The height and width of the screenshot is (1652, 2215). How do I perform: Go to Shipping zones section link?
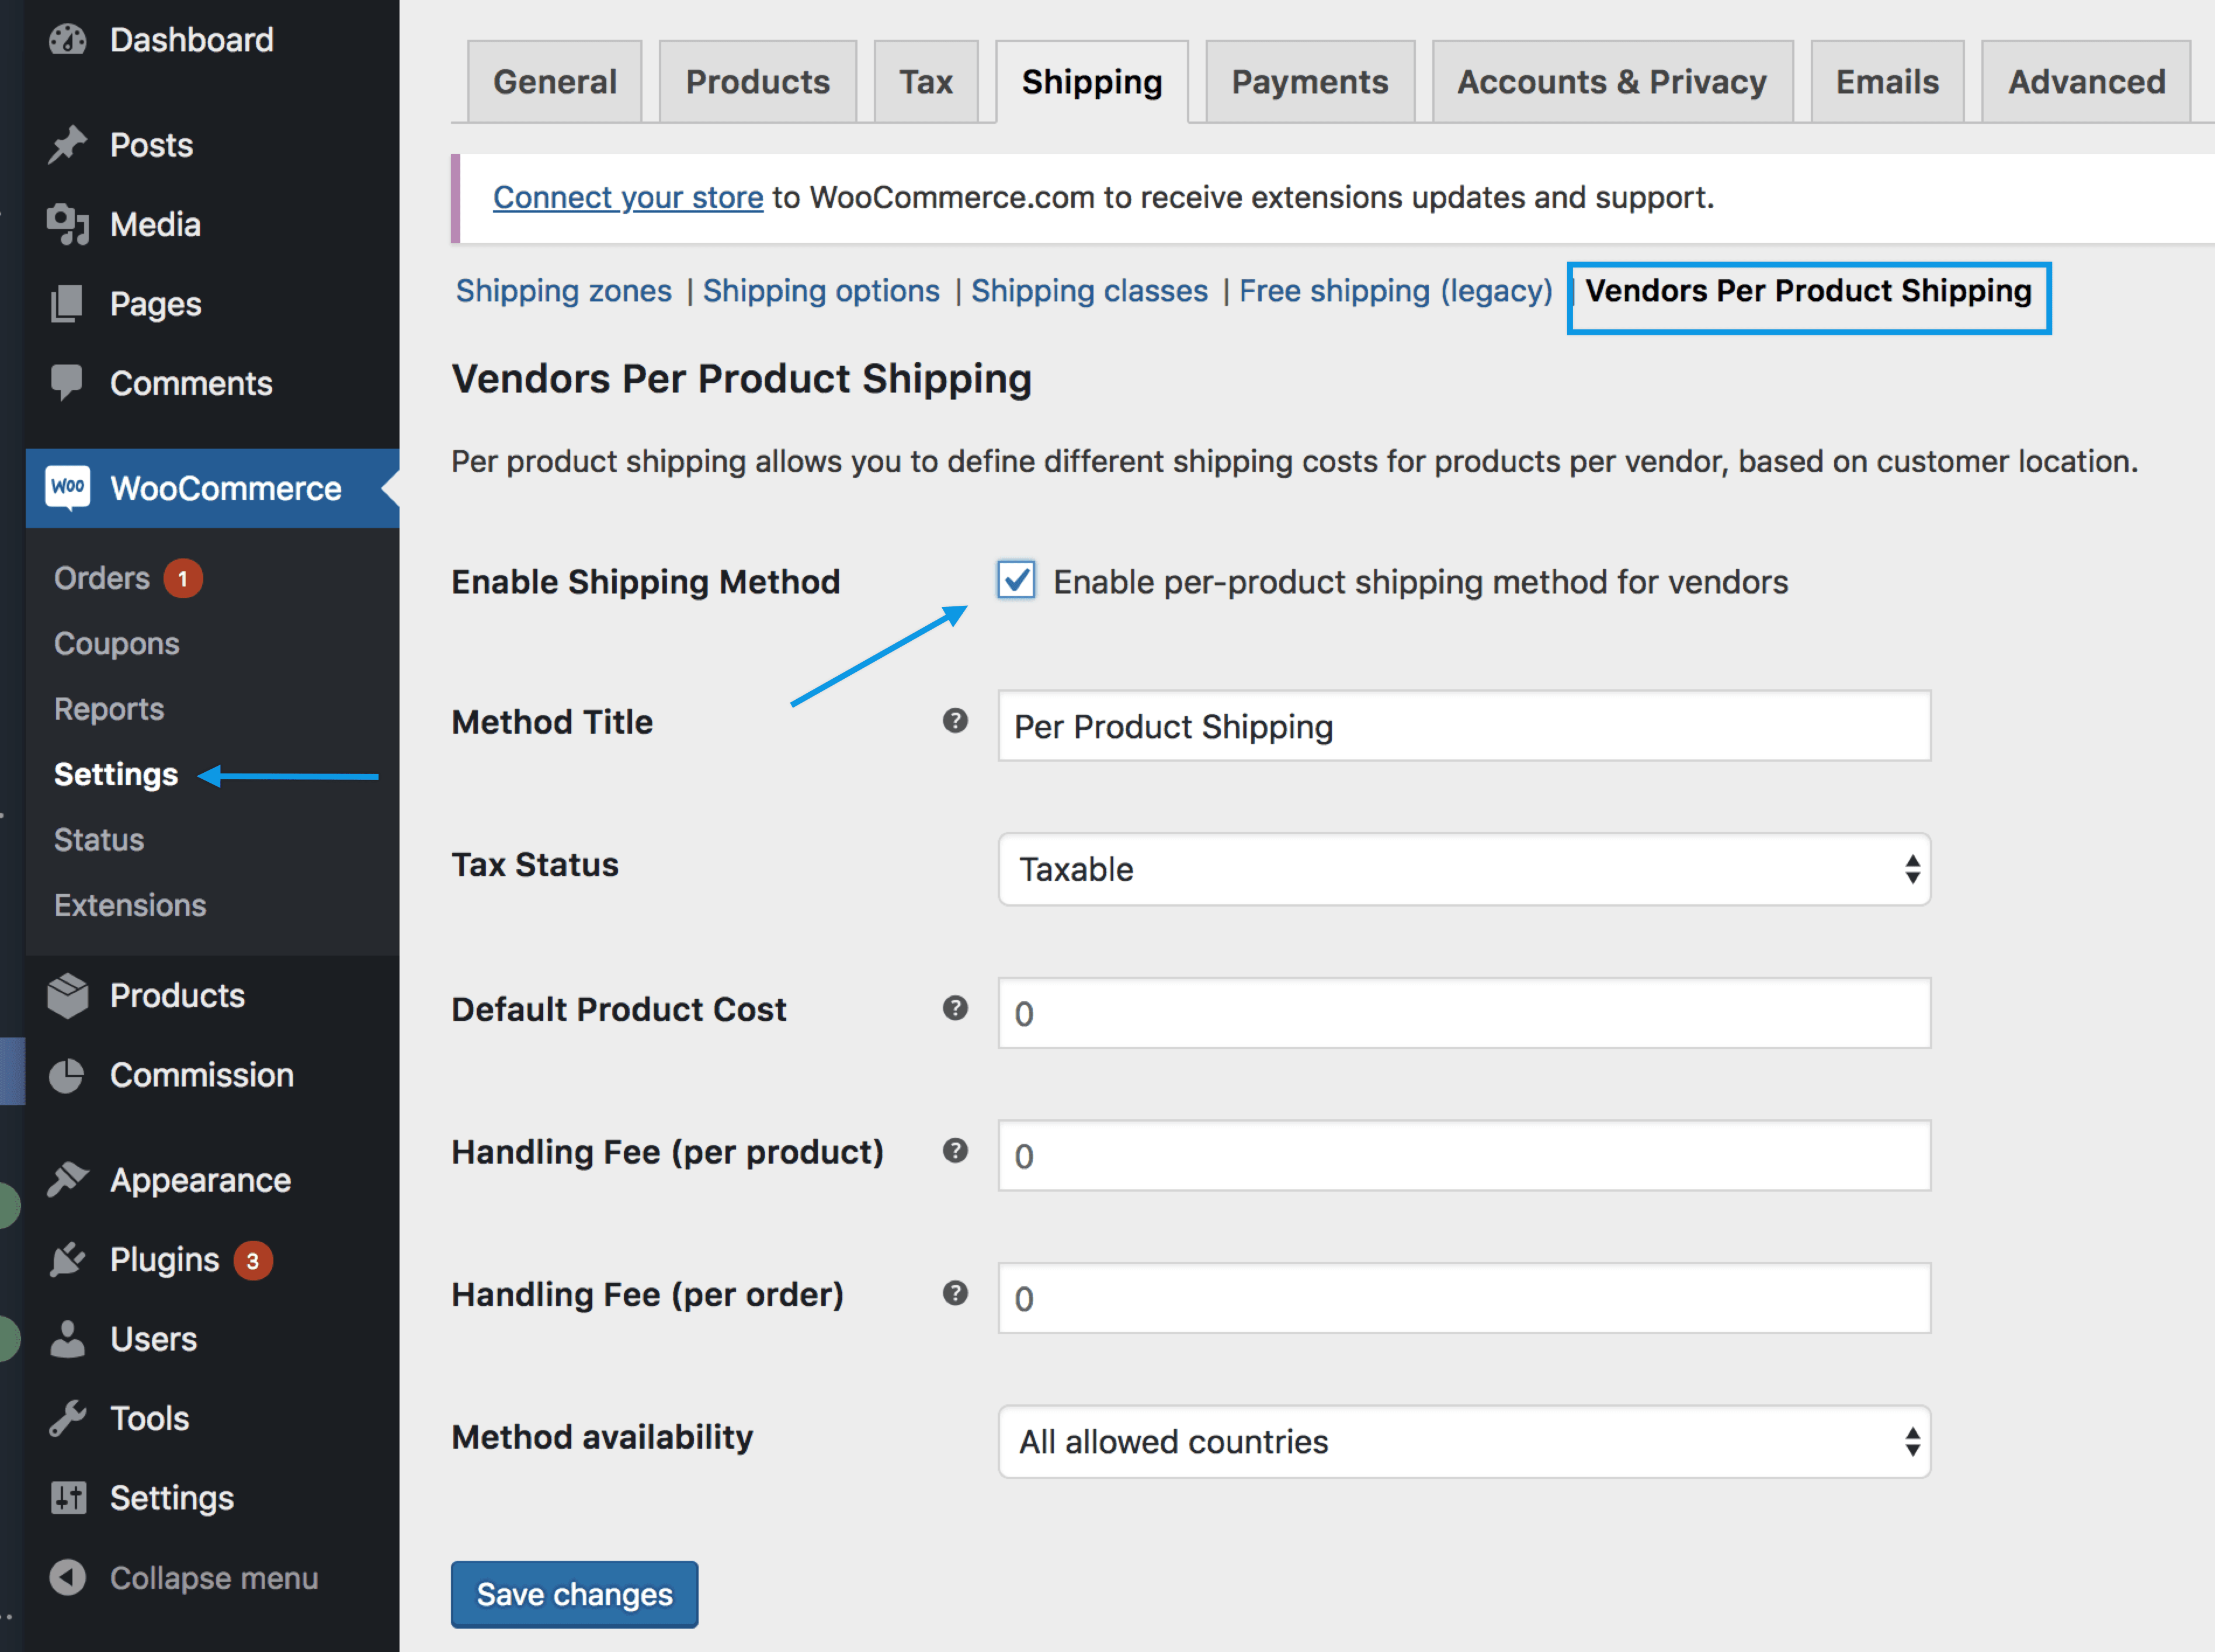click(563, 291)
